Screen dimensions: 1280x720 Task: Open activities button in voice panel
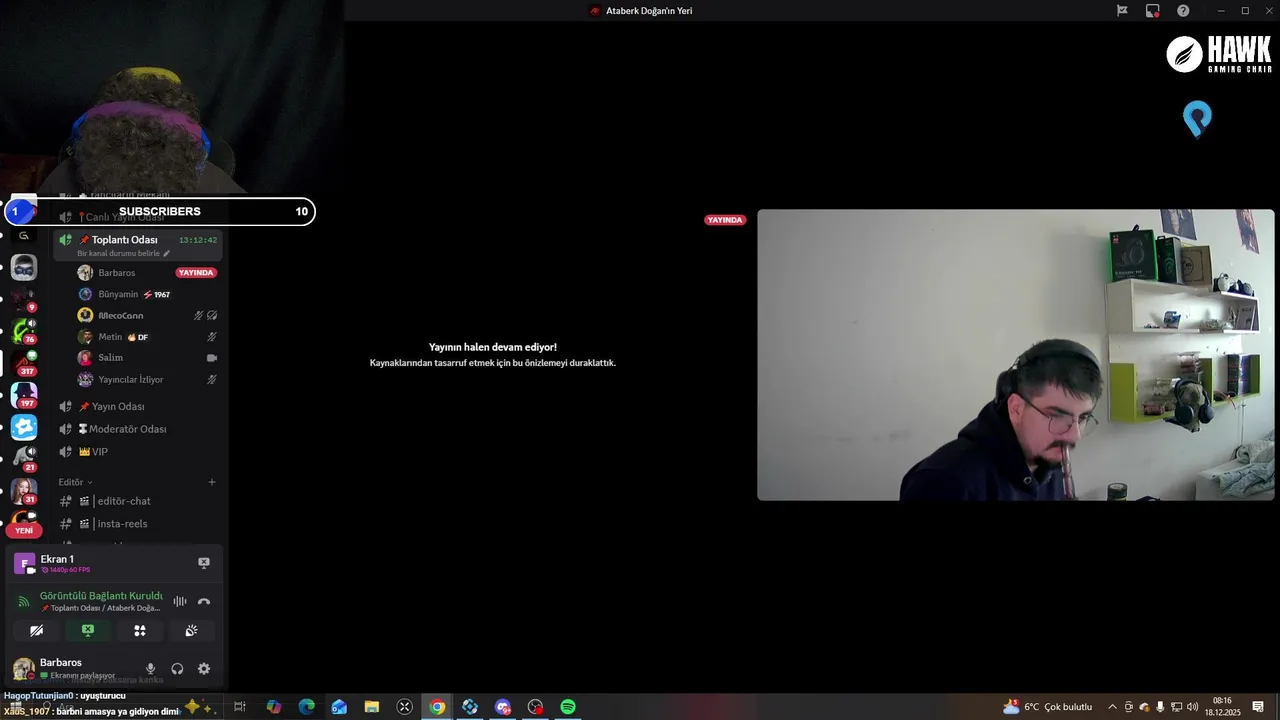tap(140, 630)
